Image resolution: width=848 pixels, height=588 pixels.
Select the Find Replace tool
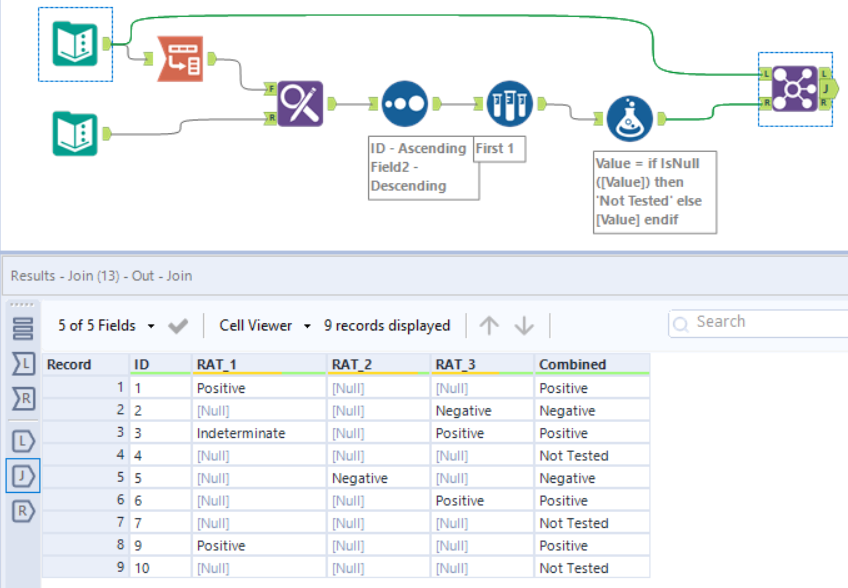(x=300, y=103)
